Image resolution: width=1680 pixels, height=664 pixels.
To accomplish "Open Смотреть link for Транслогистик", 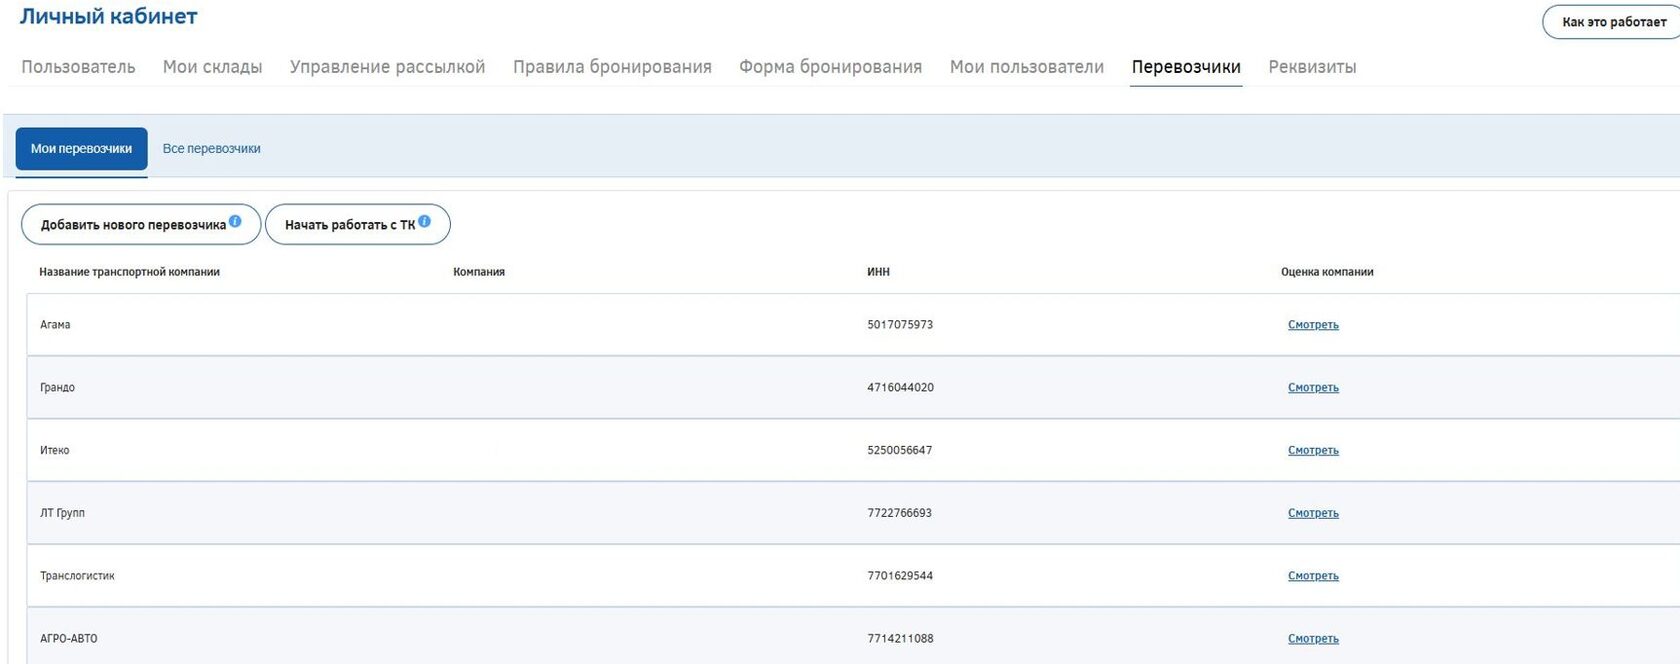I will coord(1313,576).
